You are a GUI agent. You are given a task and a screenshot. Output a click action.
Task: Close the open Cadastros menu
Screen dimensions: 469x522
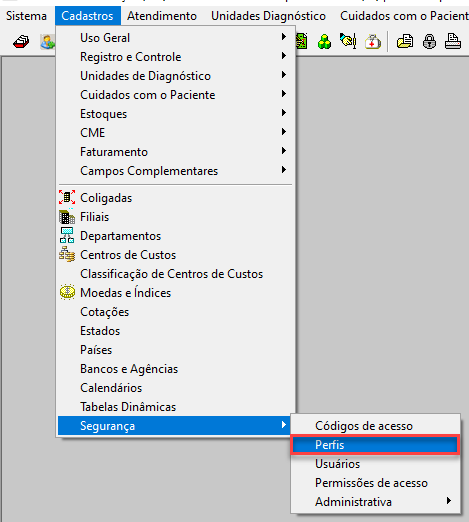(88, 16)
